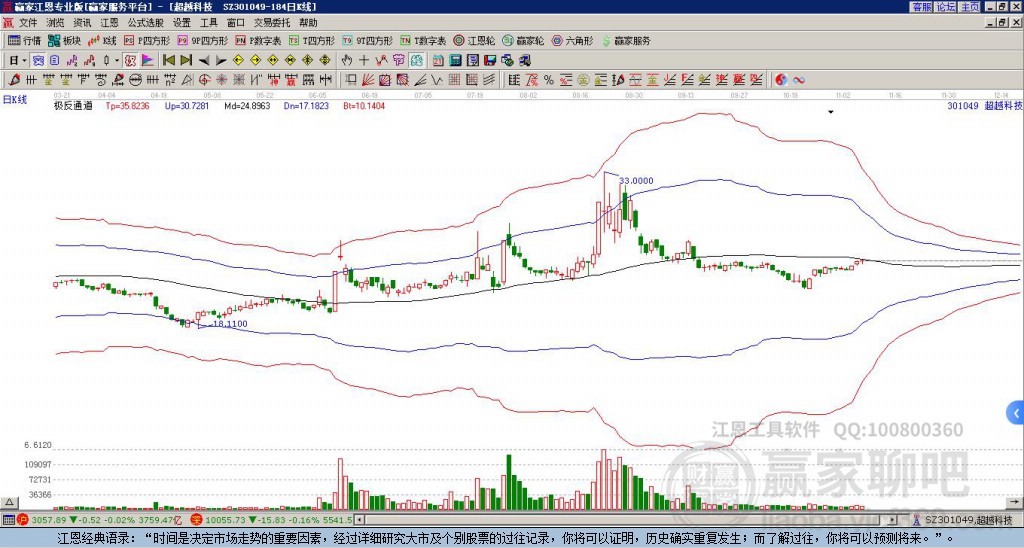Screen dimensions: 1024x548
Task: Select the circled gold 金 icon
Action: click(583, 80)
